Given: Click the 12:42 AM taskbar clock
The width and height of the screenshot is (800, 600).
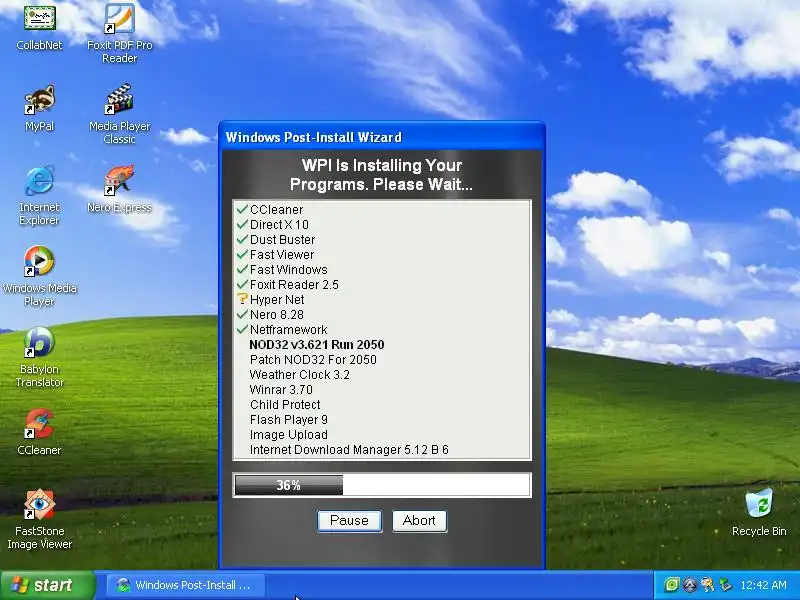Looking at the screenshot, I should coord(763,585).
